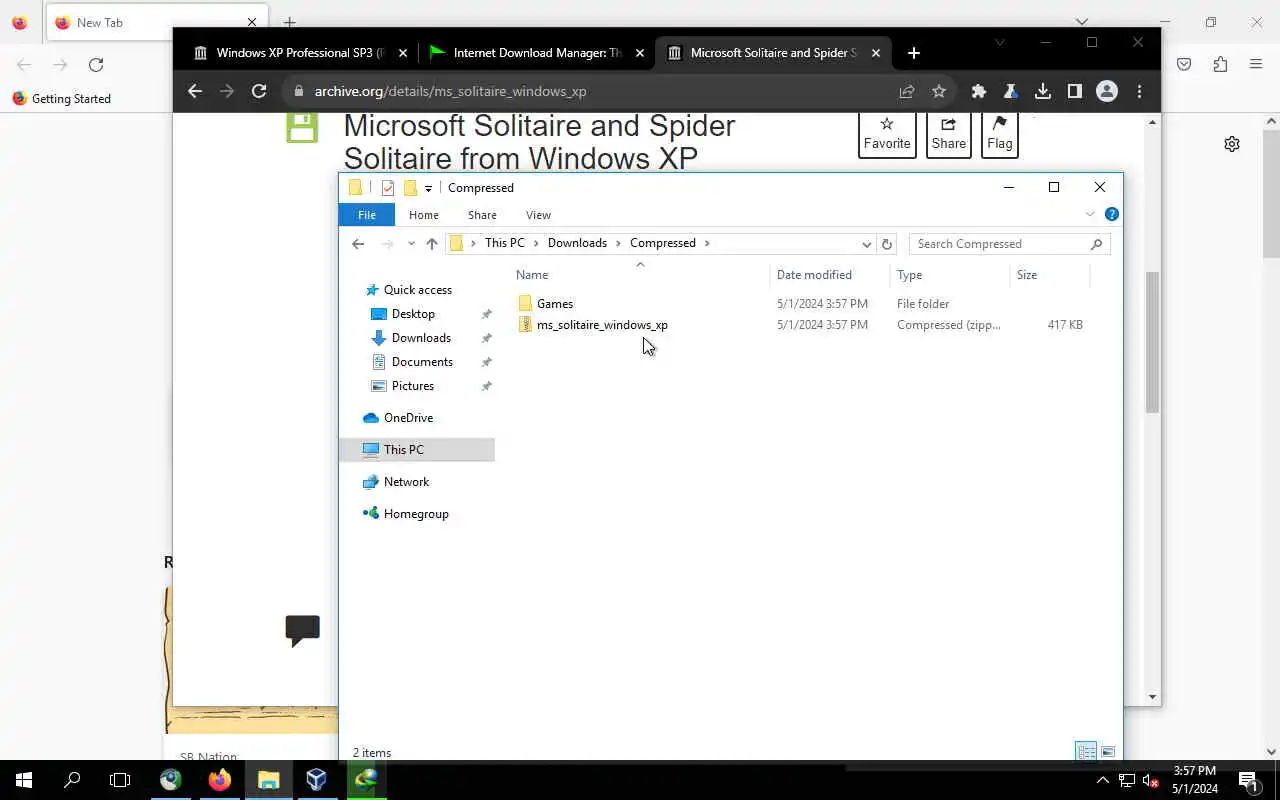Click the Favorite button on archive.org
This screenshot has width=1280, height=800.
click(x=887, y=134)
